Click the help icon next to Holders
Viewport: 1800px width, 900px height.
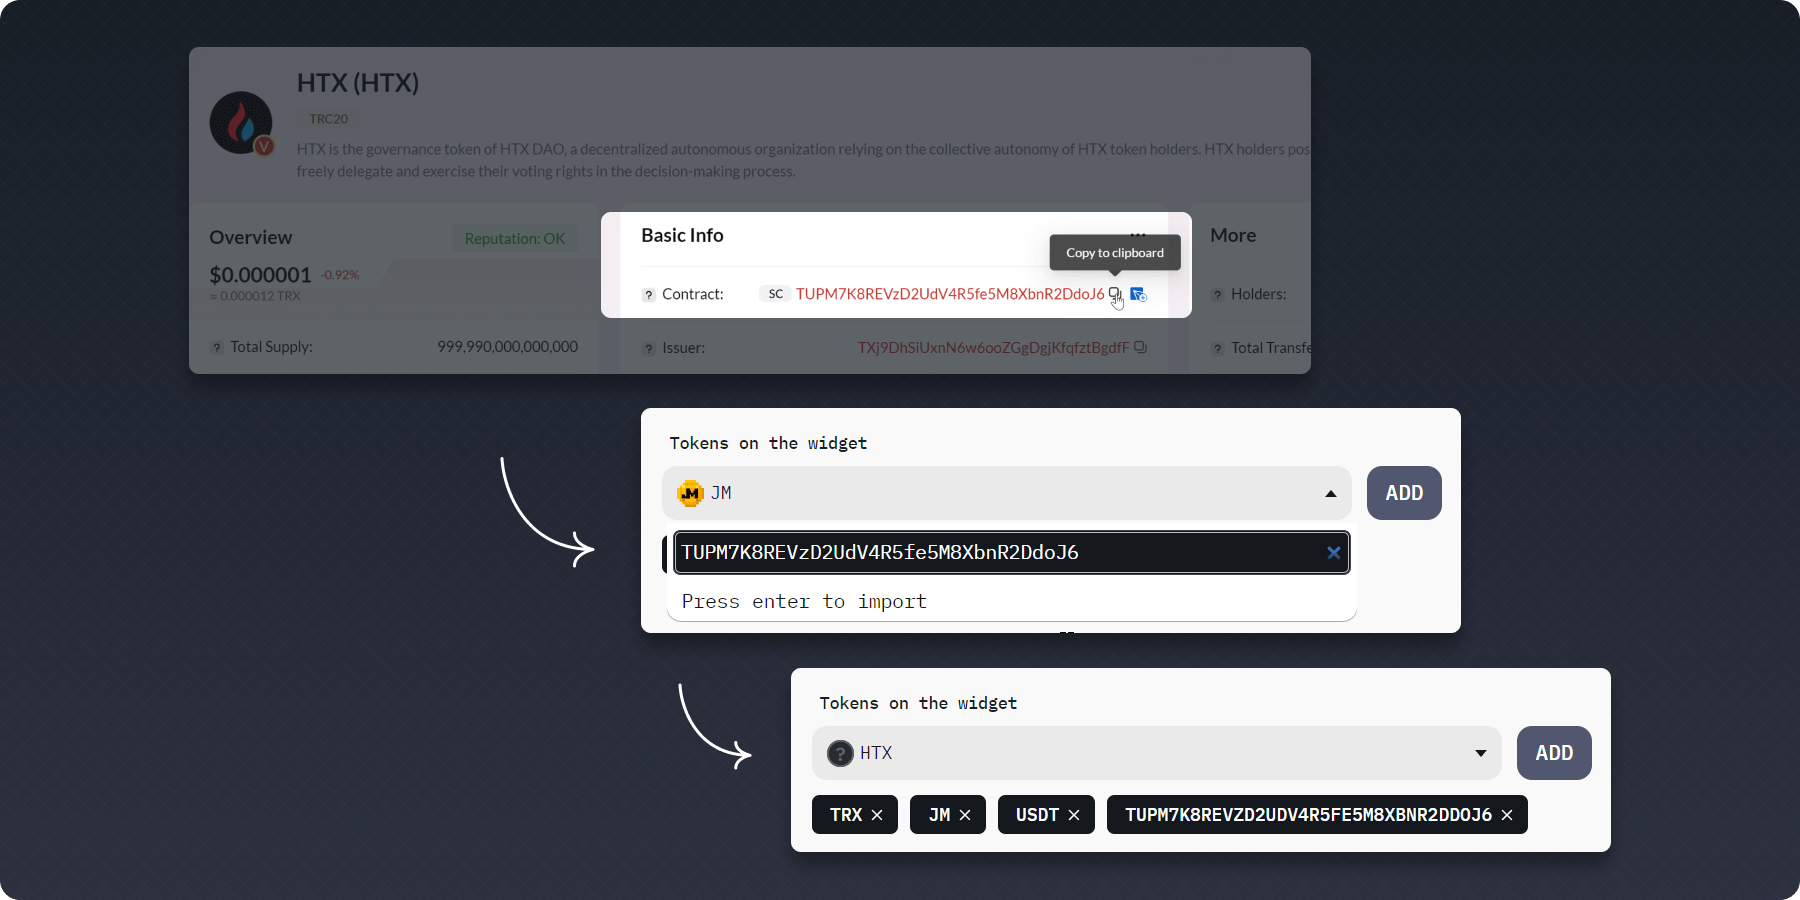click(1217, 294)
